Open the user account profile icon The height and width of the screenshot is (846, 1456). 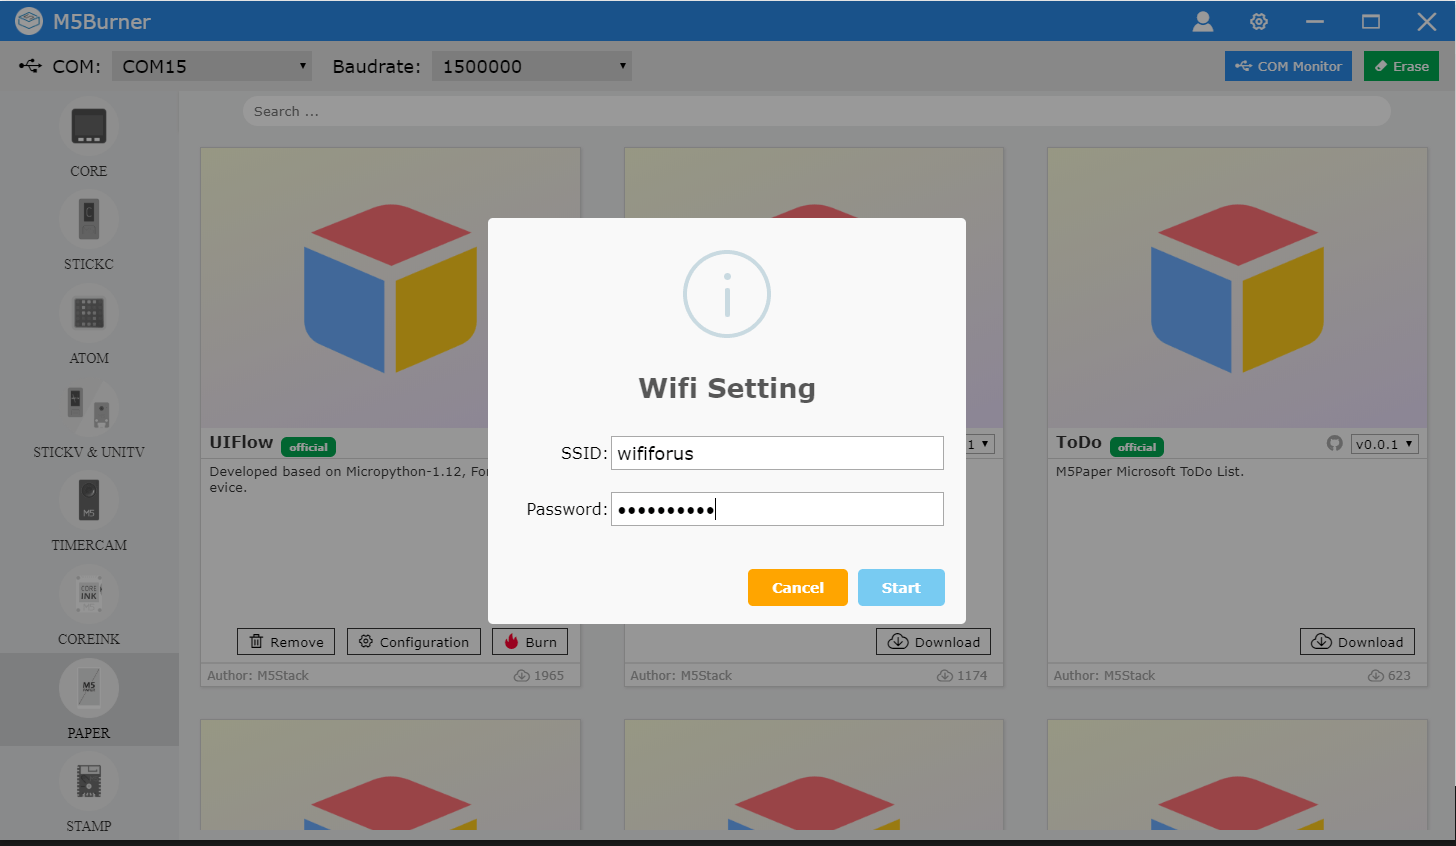tap(1203, 21)
